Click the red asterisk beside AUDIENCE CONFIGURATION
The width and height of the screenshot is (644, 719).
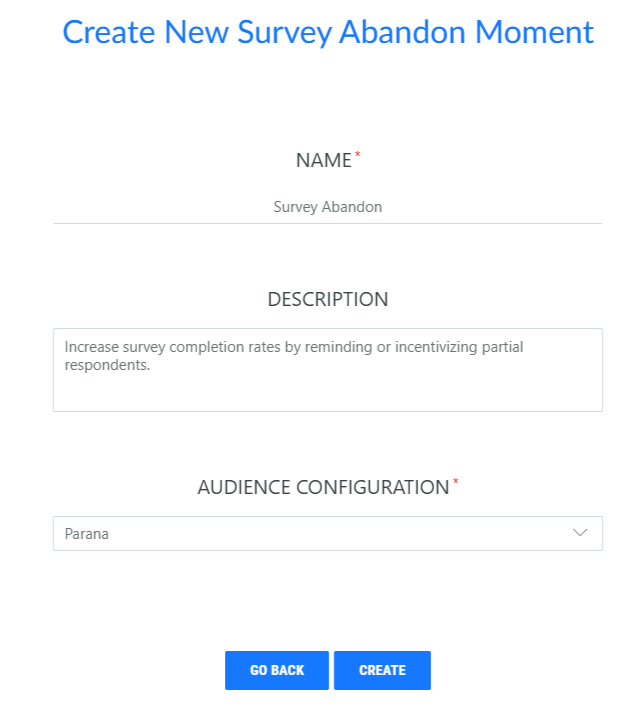click(x=456, y=482)
